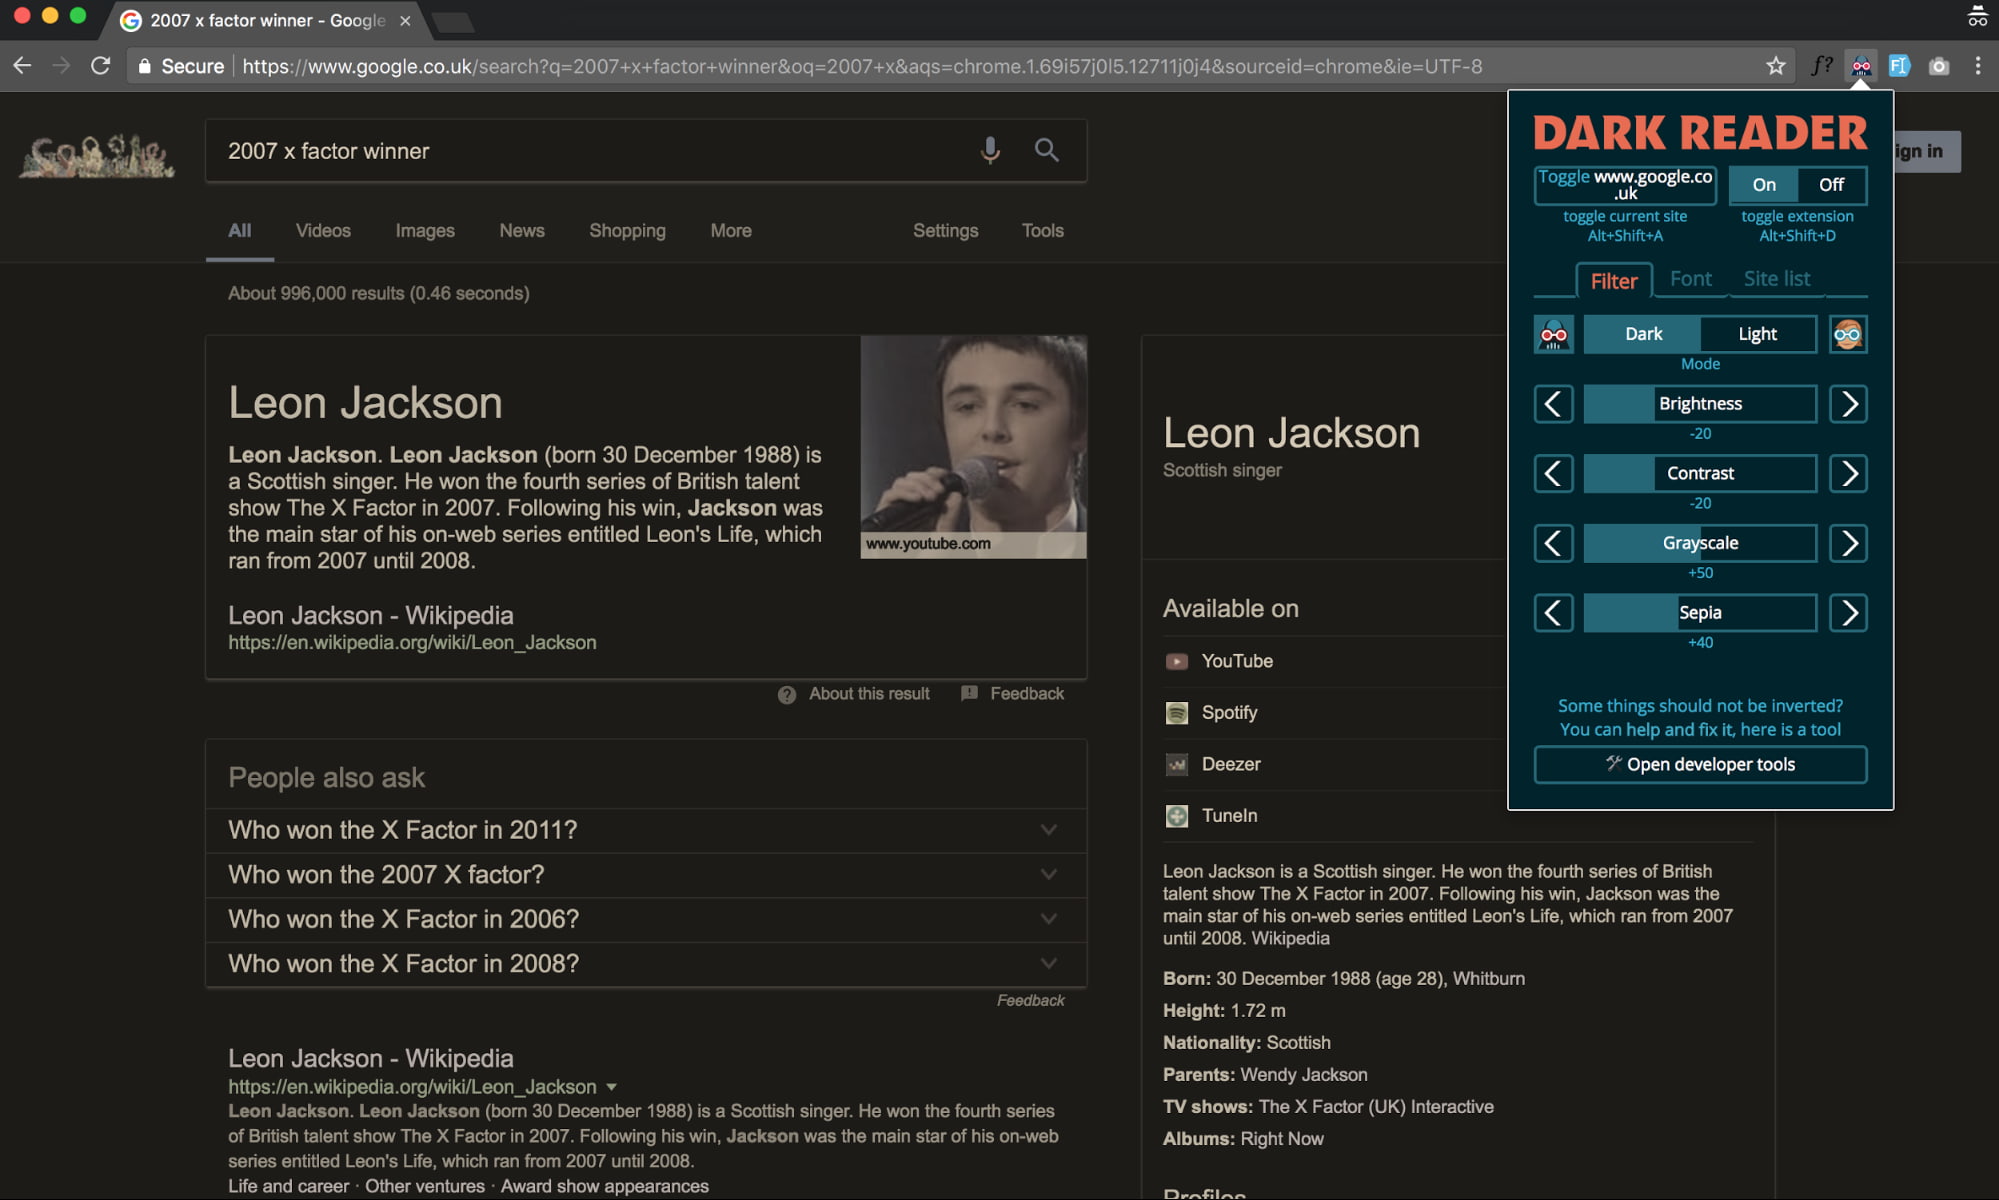Open search Settings menu
Image resolution: width=1999 pixels, height=1200 pixels.
[x=945, y=231]
